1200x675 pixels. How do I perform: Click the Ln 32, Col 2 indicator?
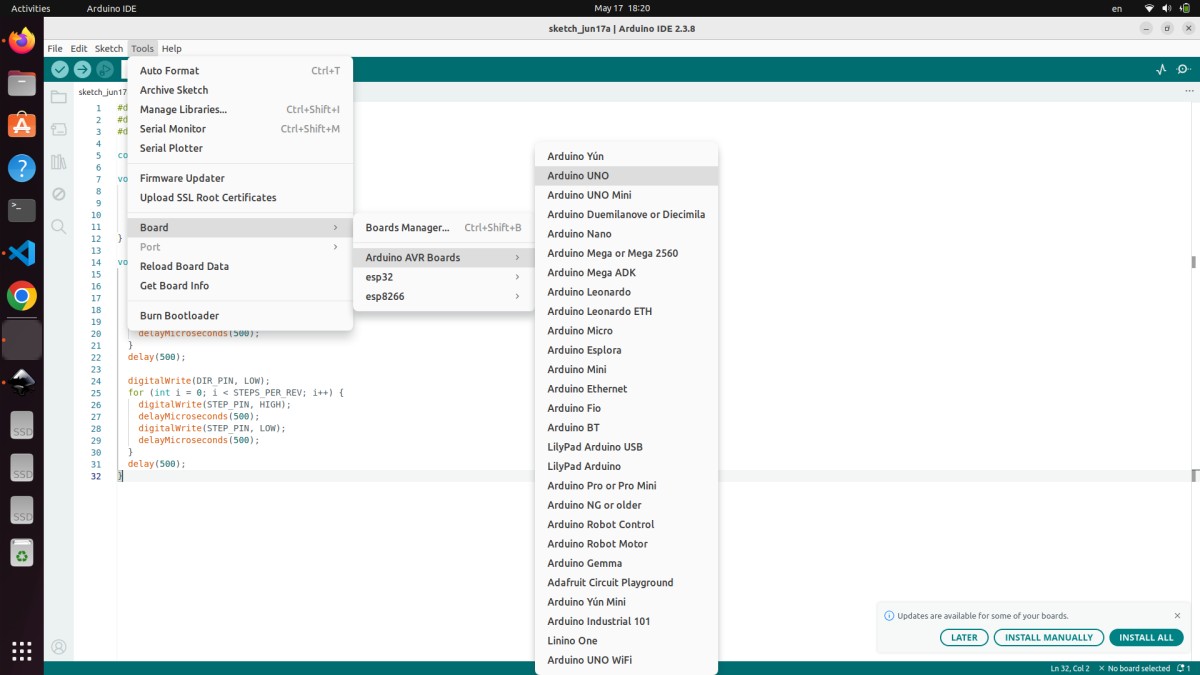1070,668
